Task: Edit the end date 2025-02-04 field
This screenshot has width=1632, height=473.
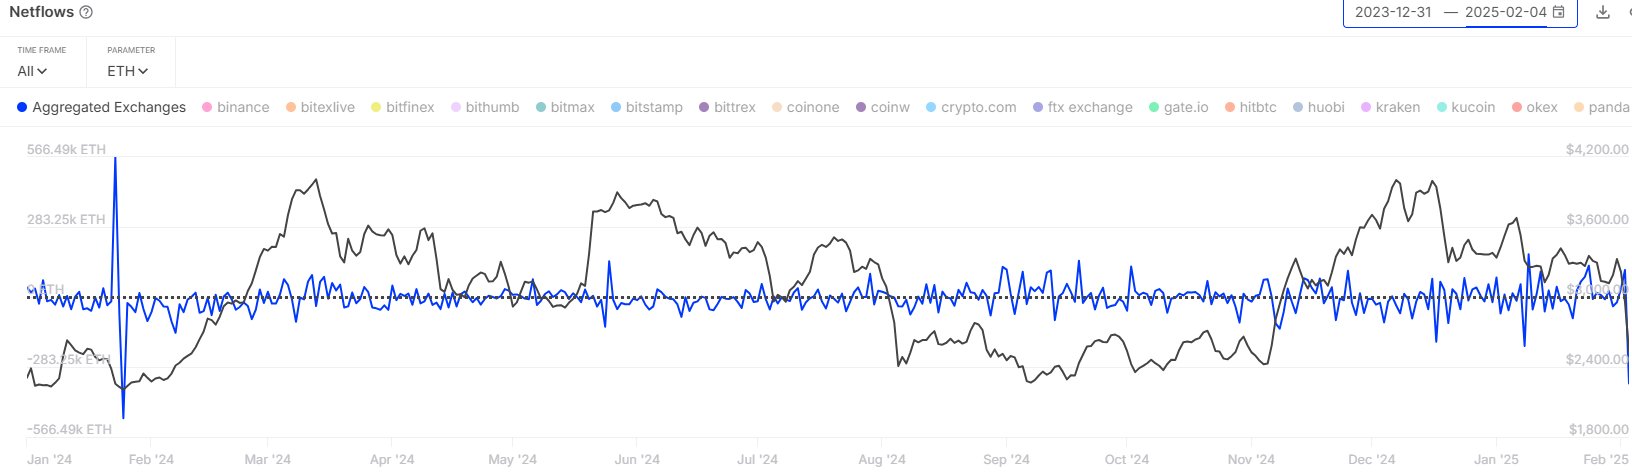Action: pyautogui.click(x=1505, y=13)
